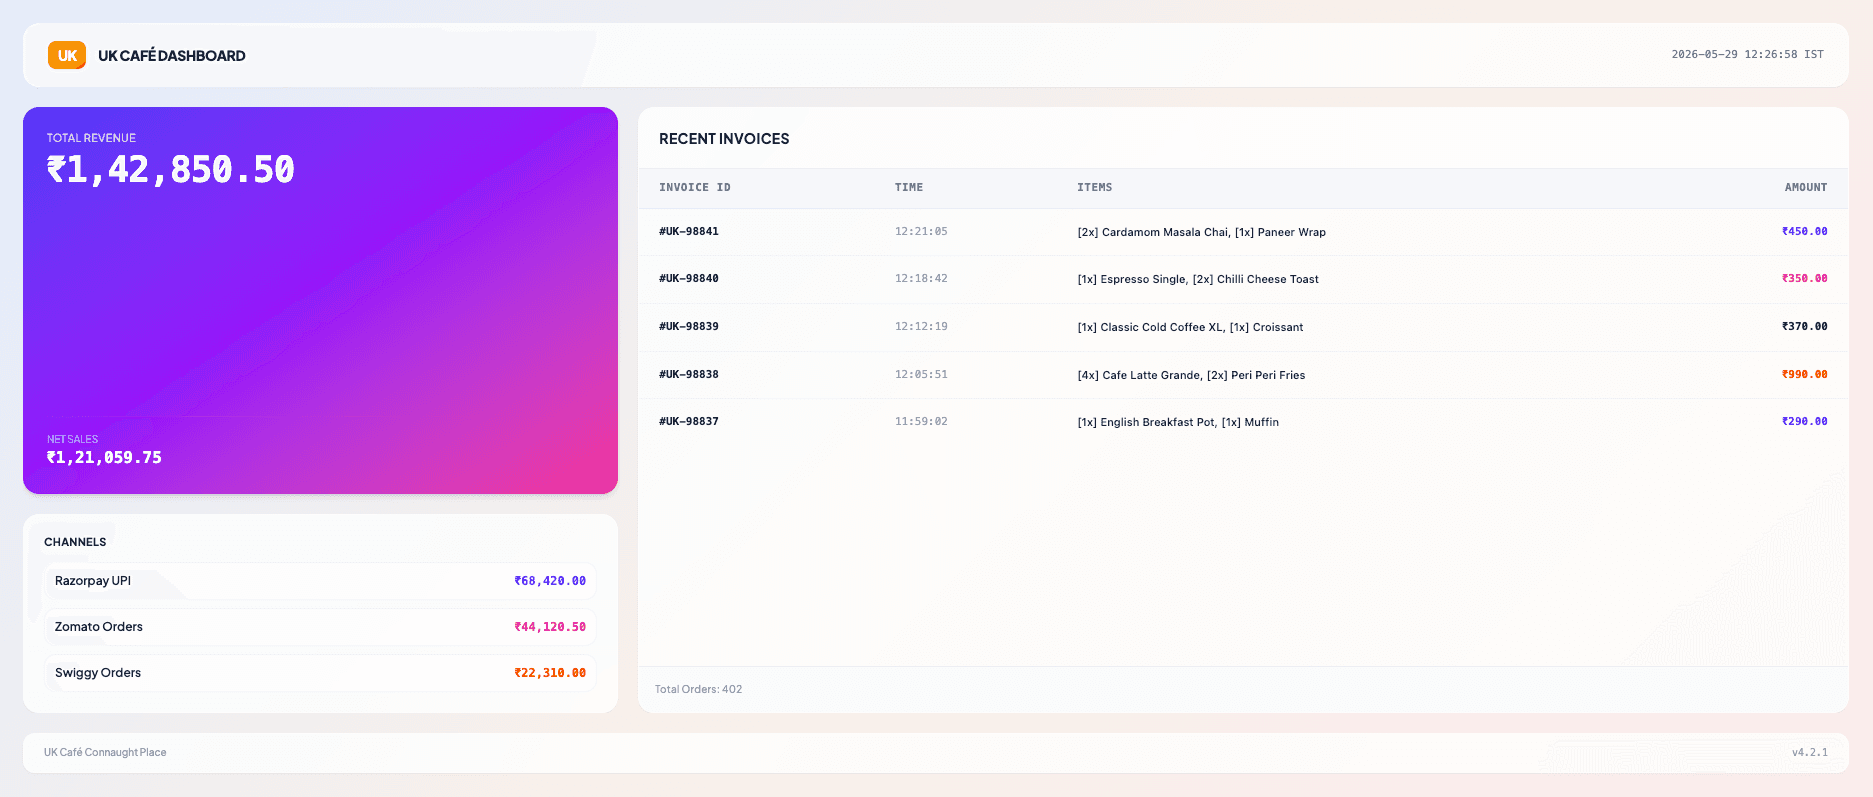This screenshot has width=1873, height=797.
Task: Click the invoice amount ₹290.00
Action: coord(1804,421)
